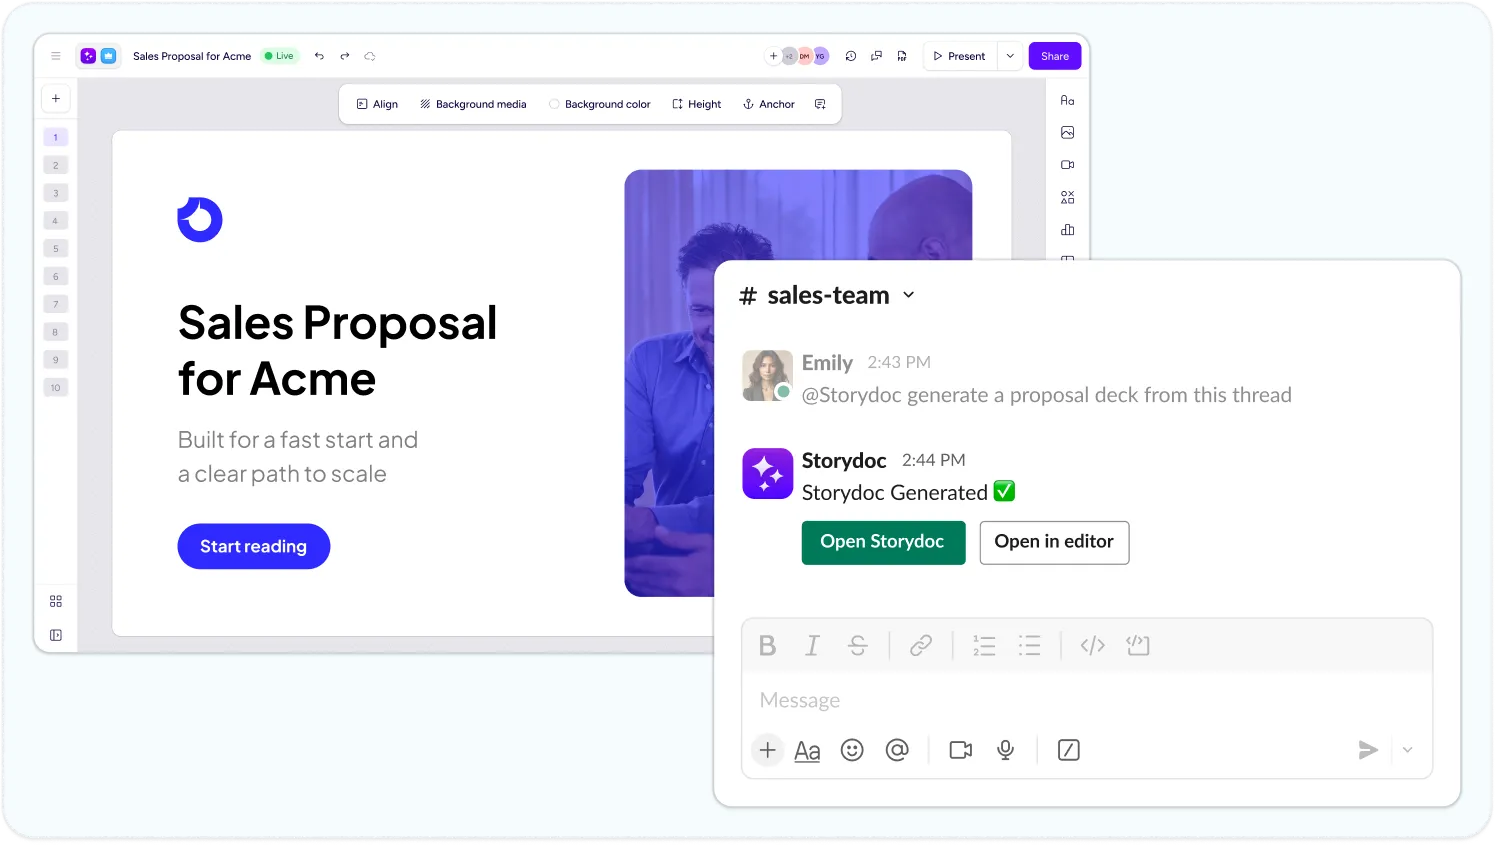Open Background media option
The image size is (1495, 845).
(x=473, y=104)
